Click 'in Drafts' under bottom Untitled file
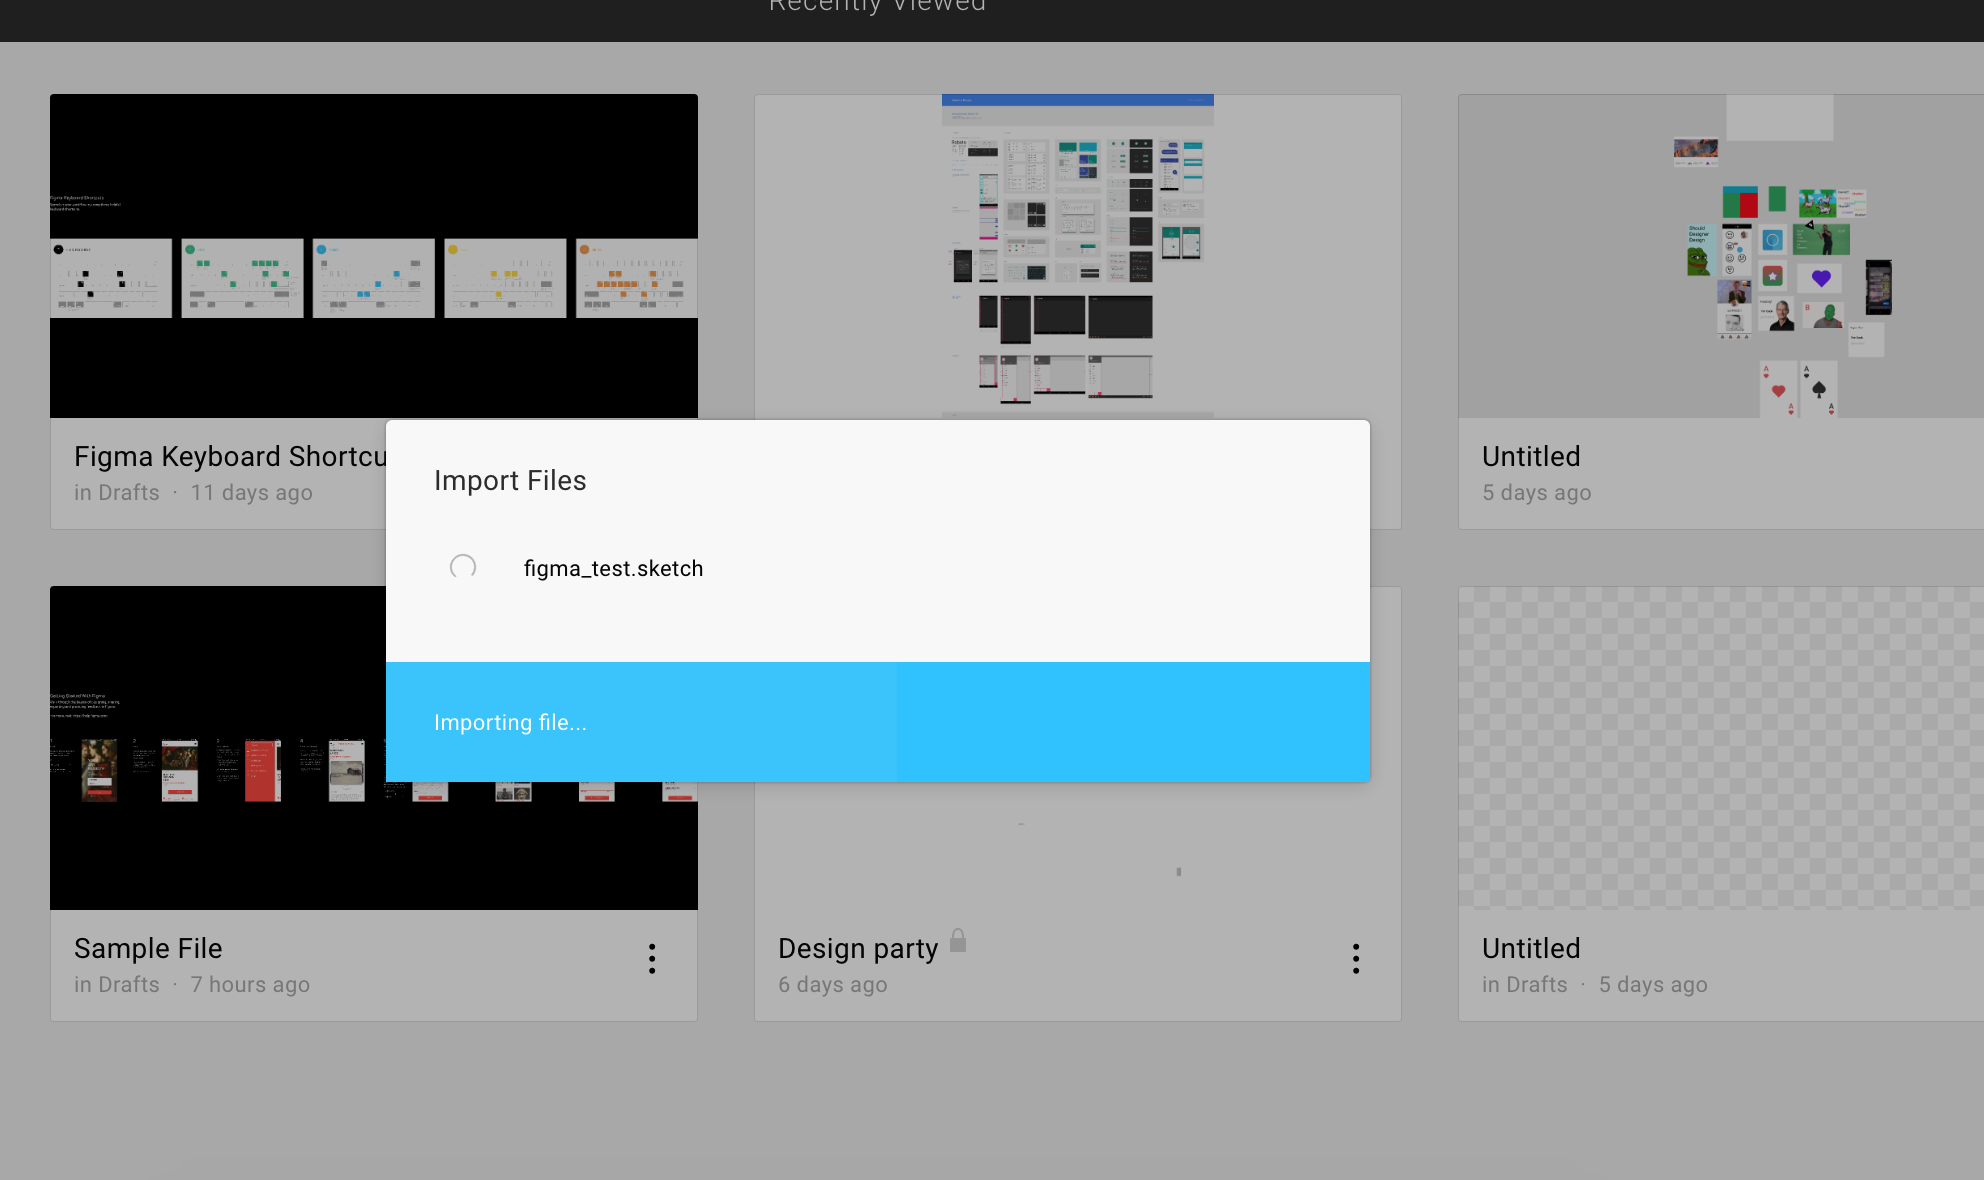The height and width of the screenshot is (1180, 1984). 1524,984
